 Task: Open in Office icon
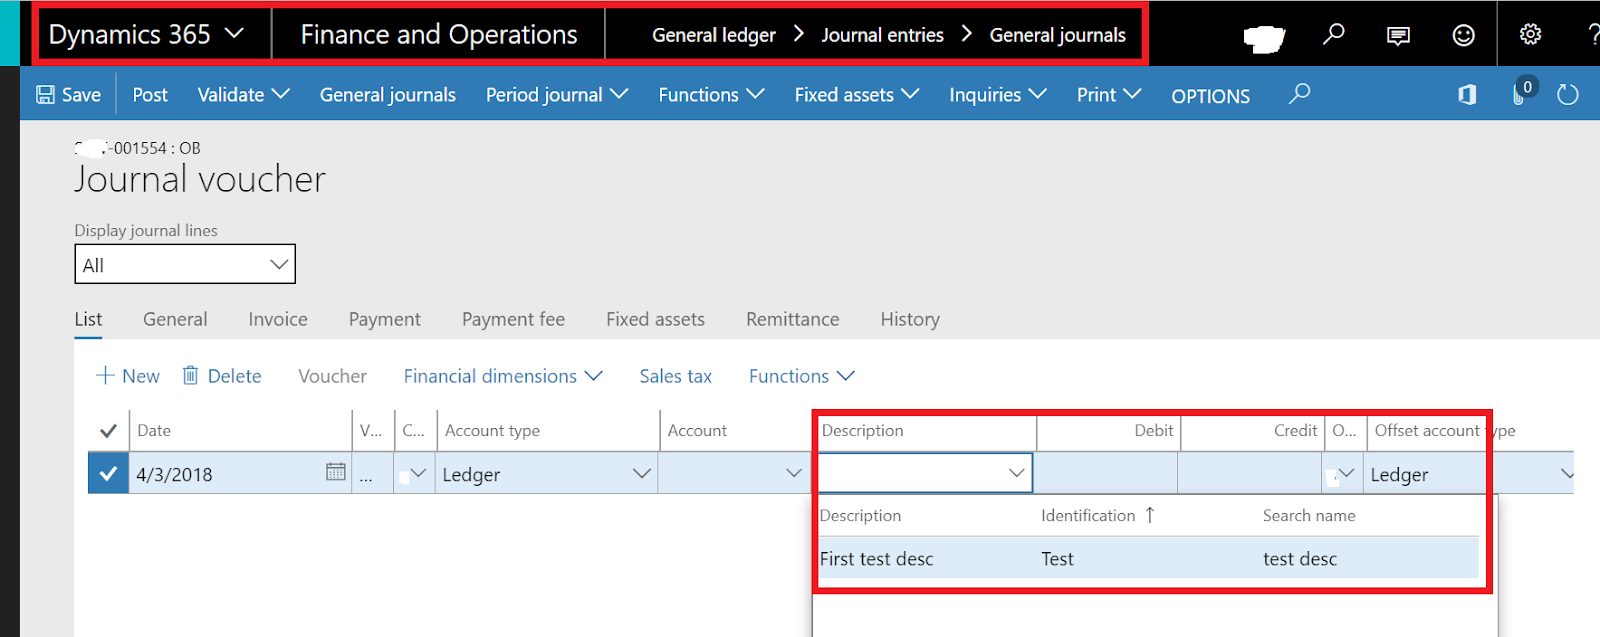pos(1467,95)
